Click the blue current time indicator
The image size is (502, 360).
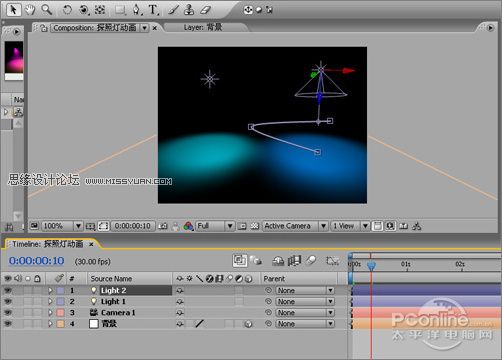[371, 266]
